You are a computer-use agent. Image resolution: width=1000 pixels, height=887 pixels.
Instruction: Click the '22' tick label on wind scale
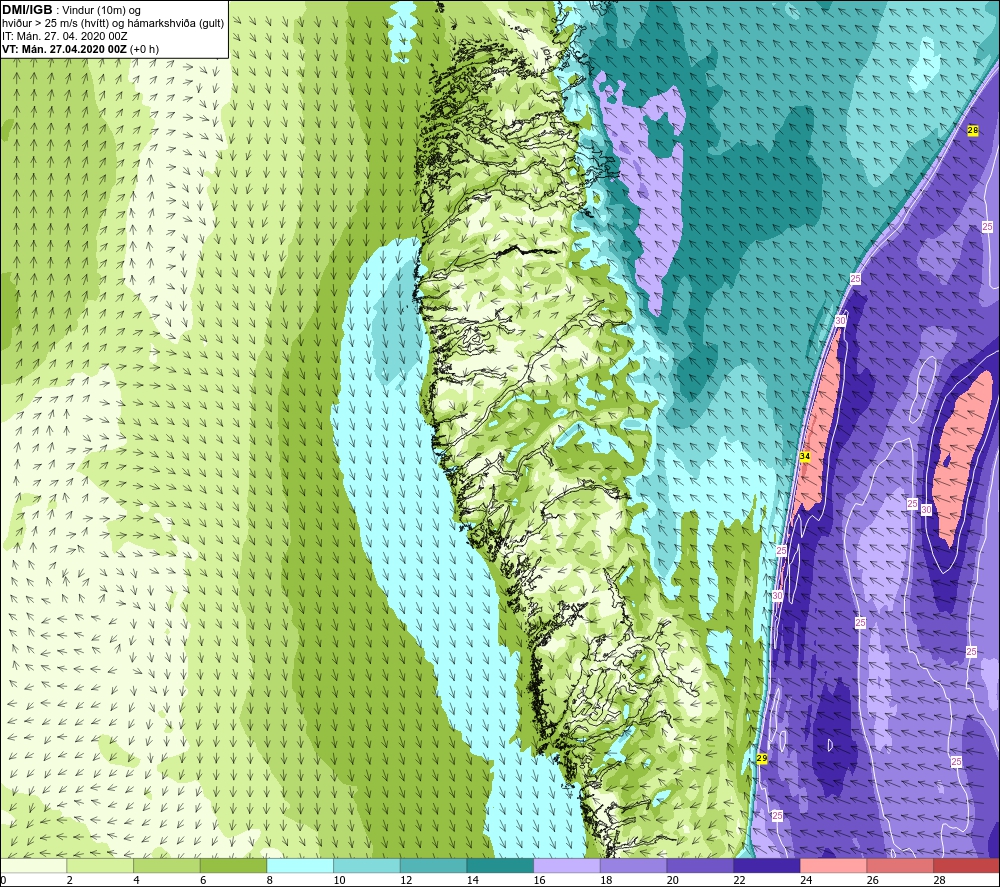[x=739, y=880]
